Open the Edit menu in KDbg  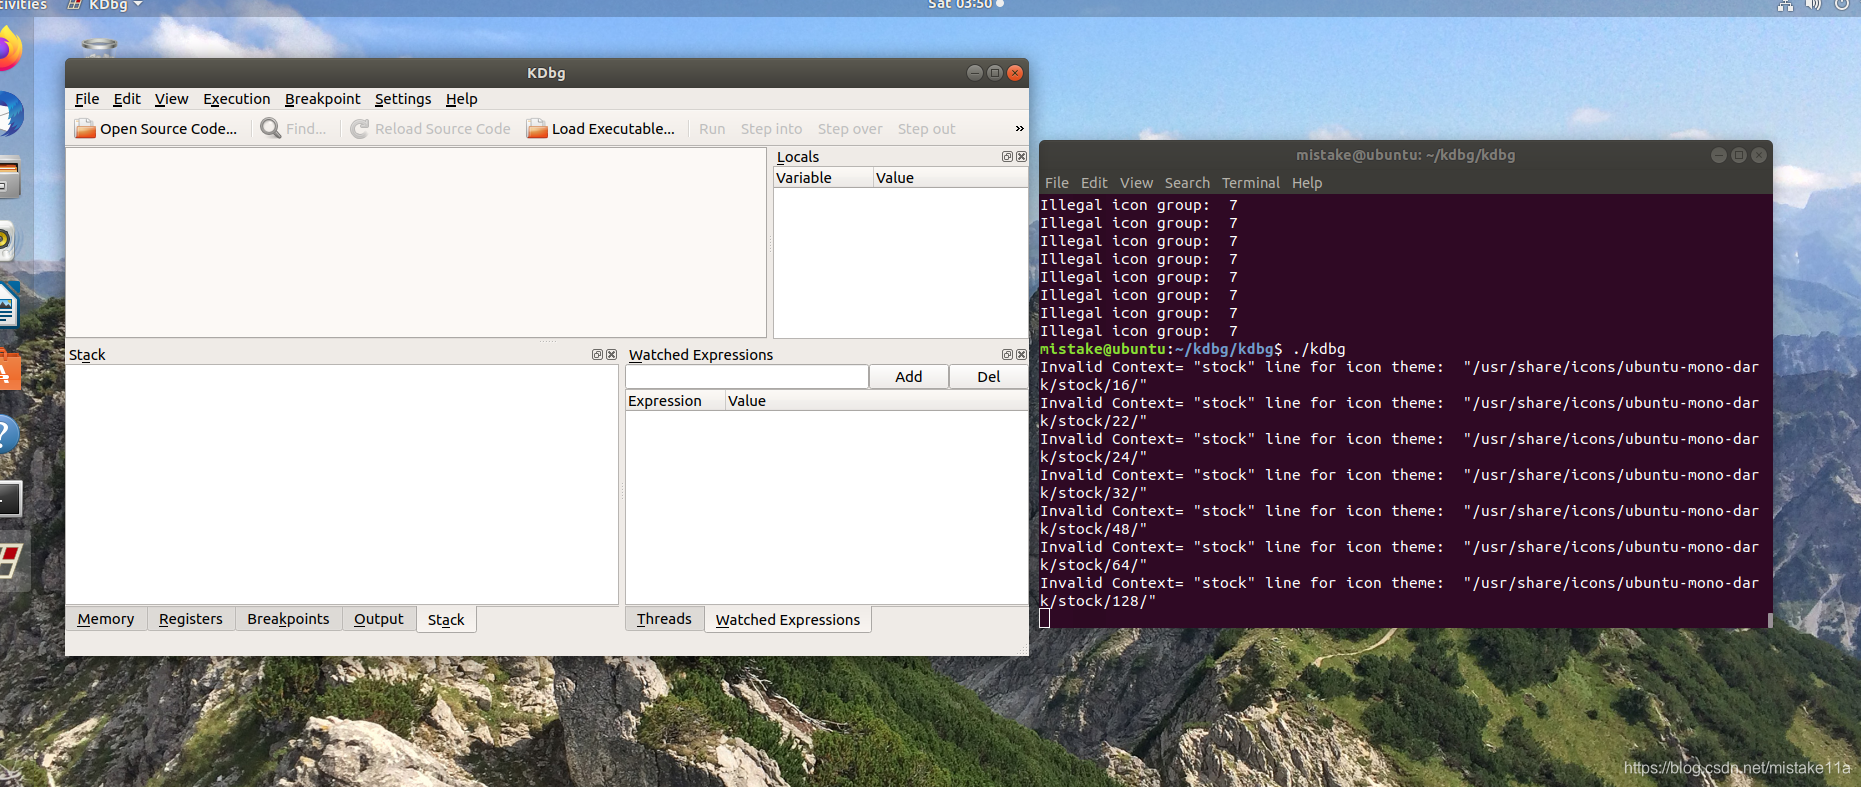tap(127, 98)
